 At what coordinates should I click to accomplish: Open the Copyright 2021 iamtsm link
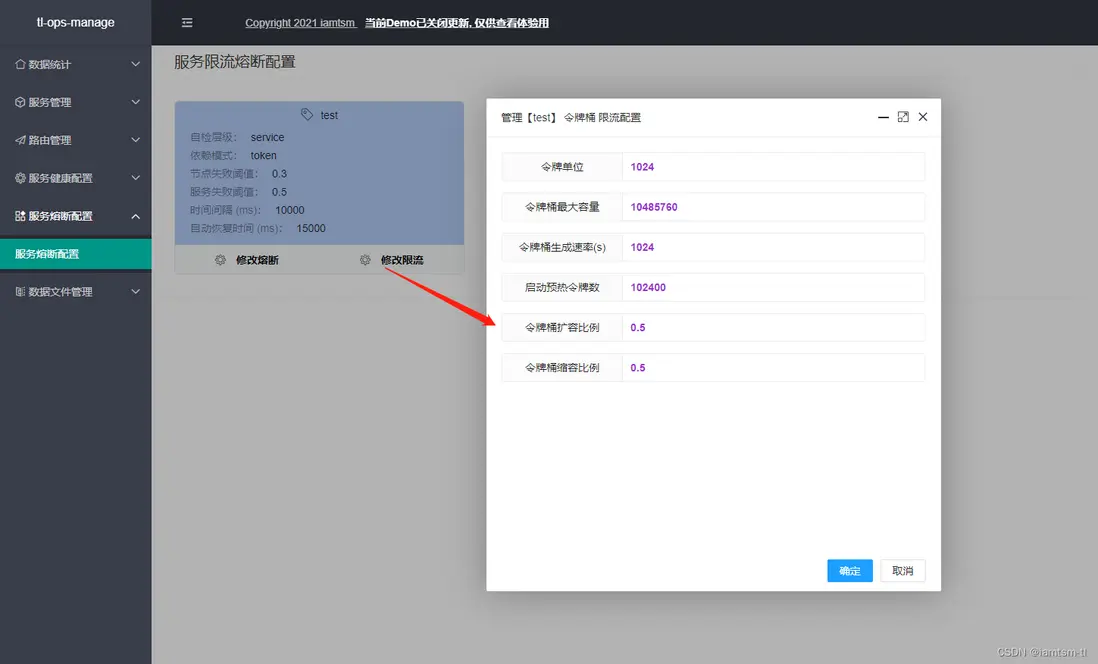300,22
